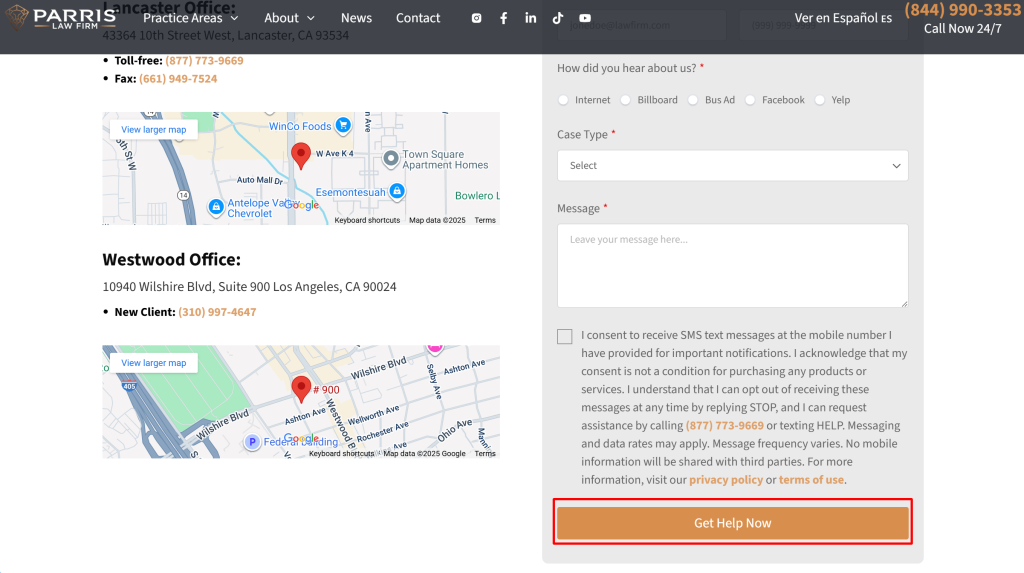Image resolution: width=1024 pixels, height=573 pixels.
Task: Expand the Practice Areas menu
Action: click(x=190, y=18)
